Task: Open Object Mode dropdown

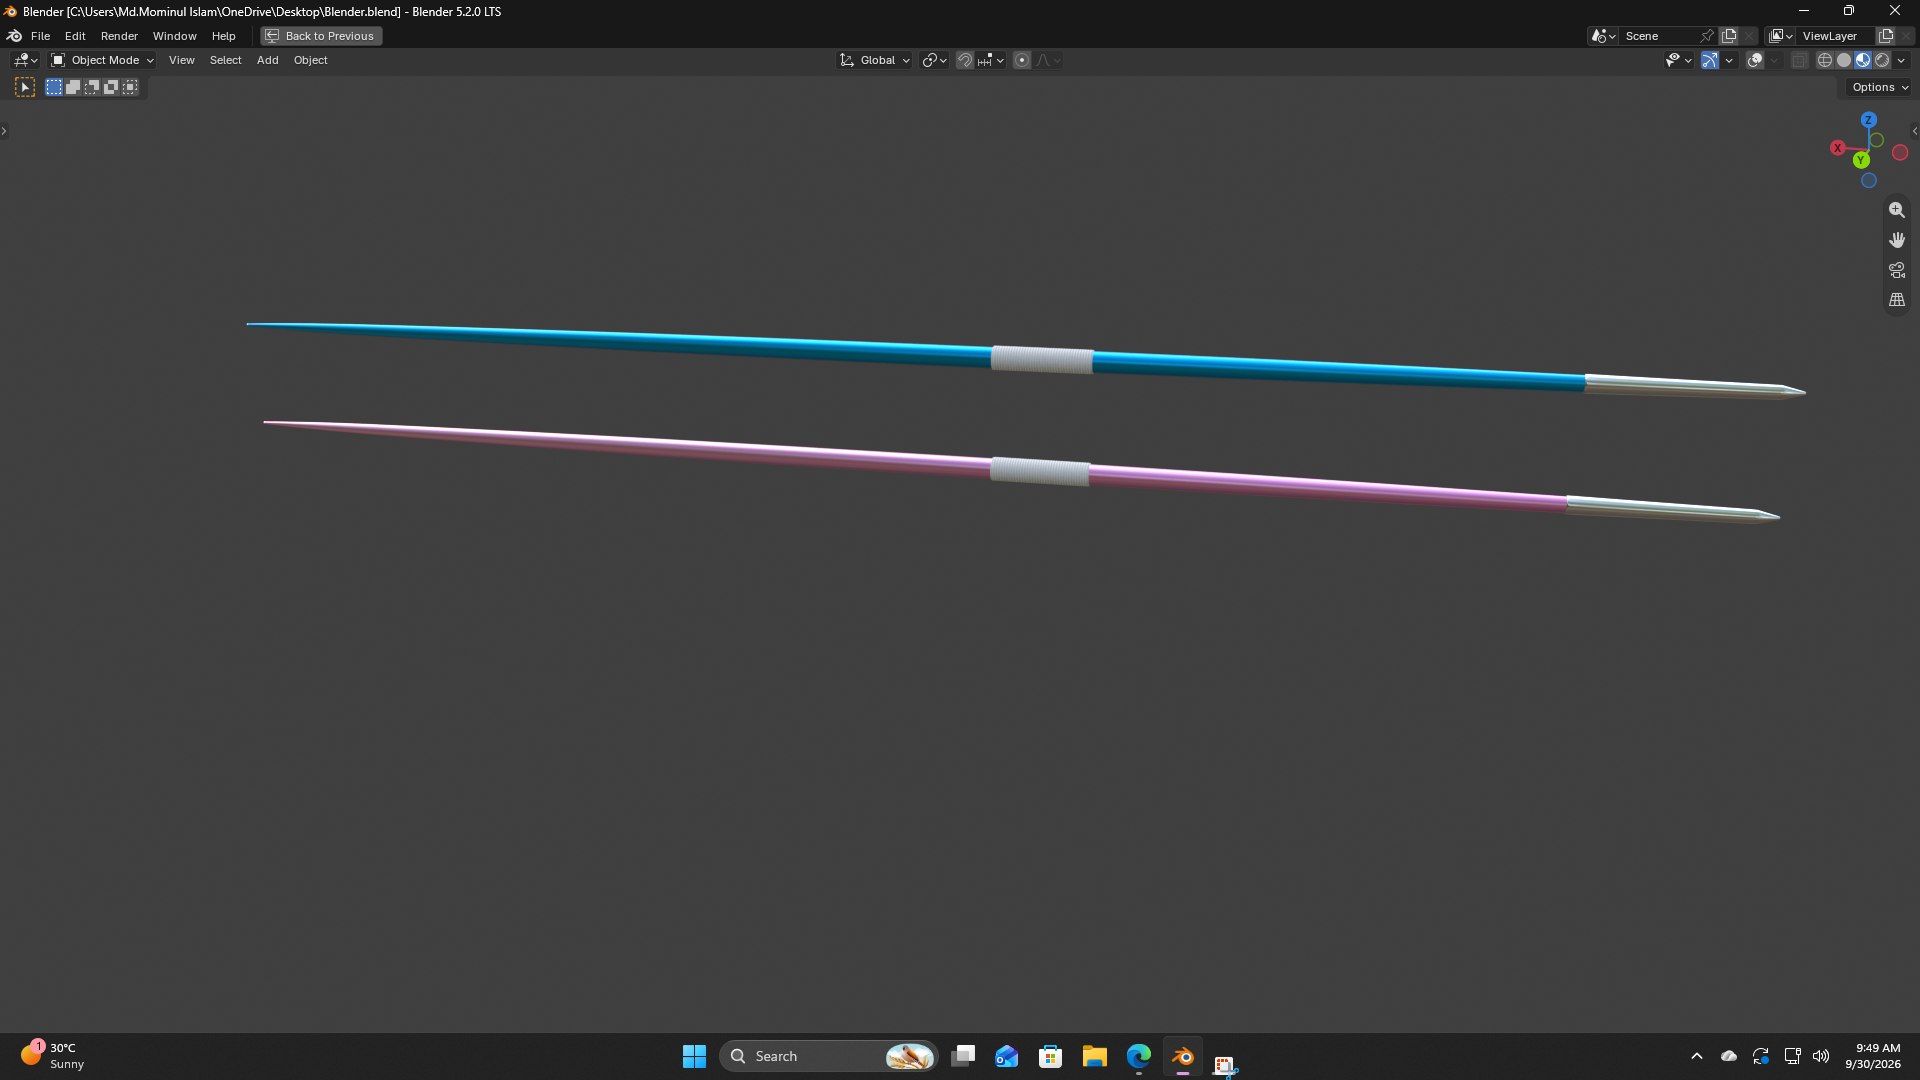Action: [x=102, y=60]
